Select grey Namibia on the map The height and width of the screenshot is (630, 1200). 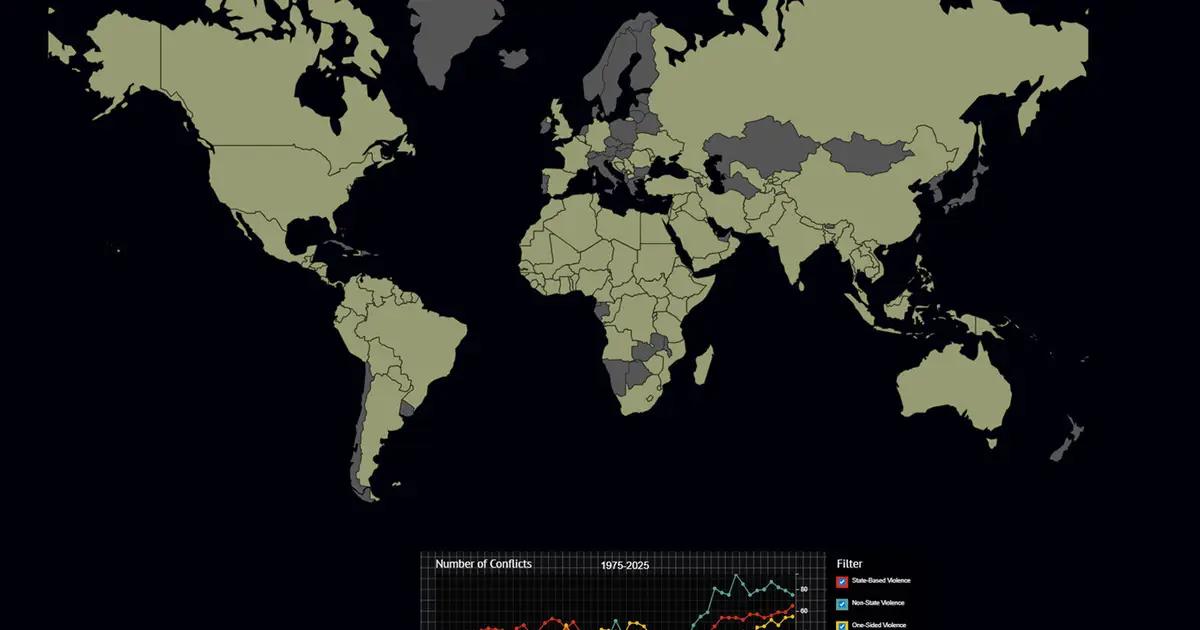tap(616, 375)
